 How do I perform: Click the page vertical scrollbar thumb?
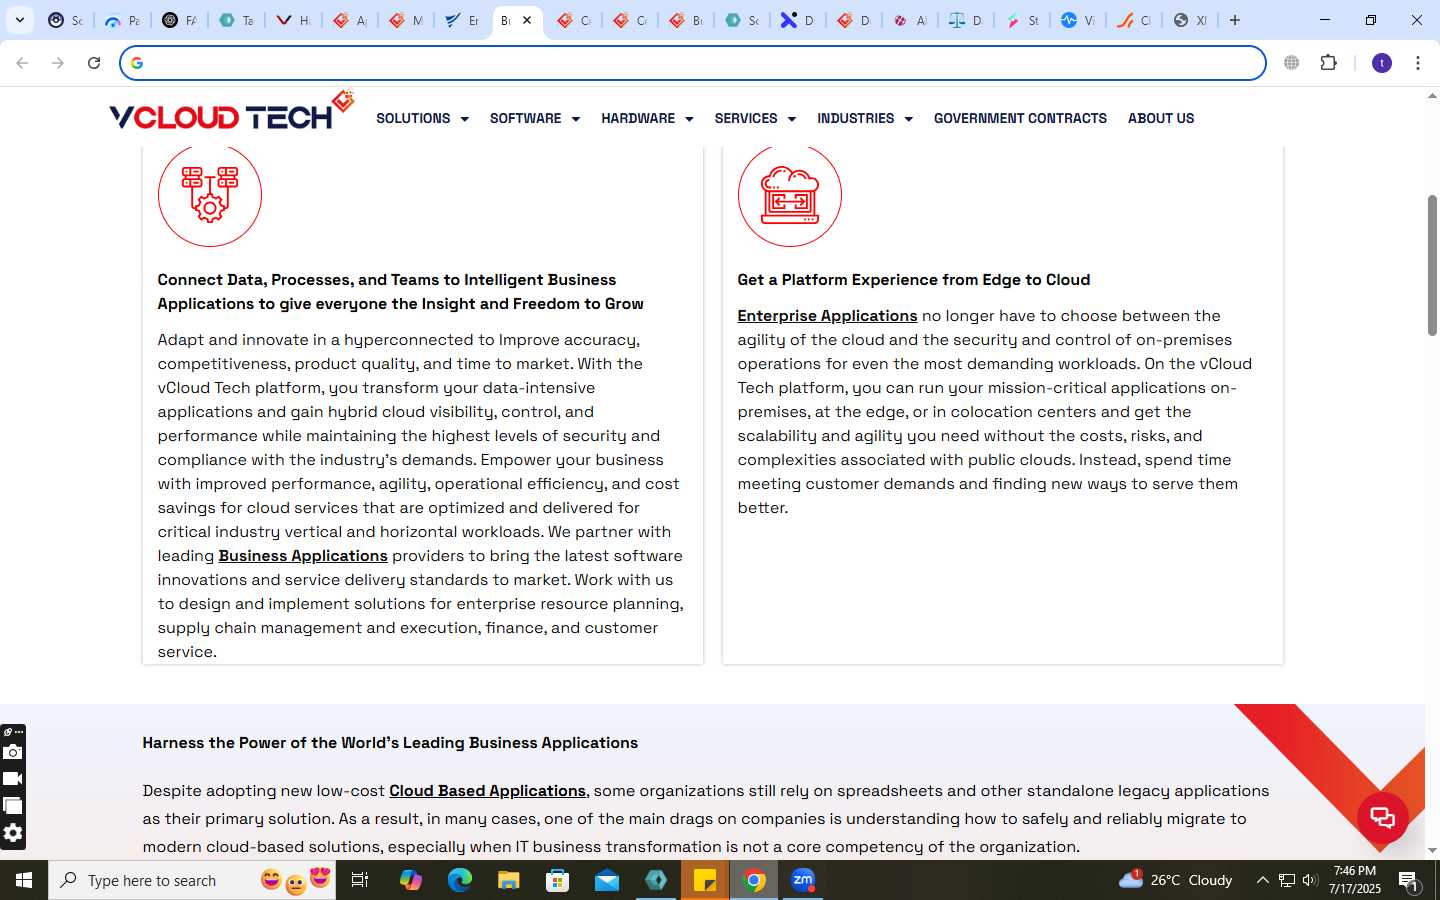(1432, 265)
